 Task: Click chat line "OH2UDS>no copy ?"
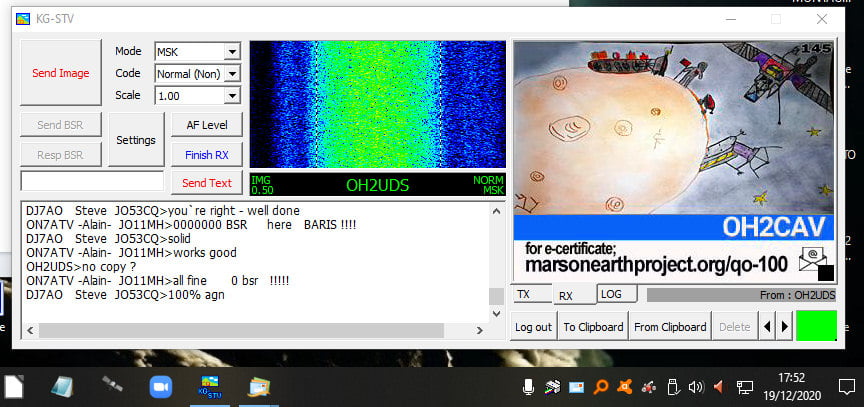(81, 267)
